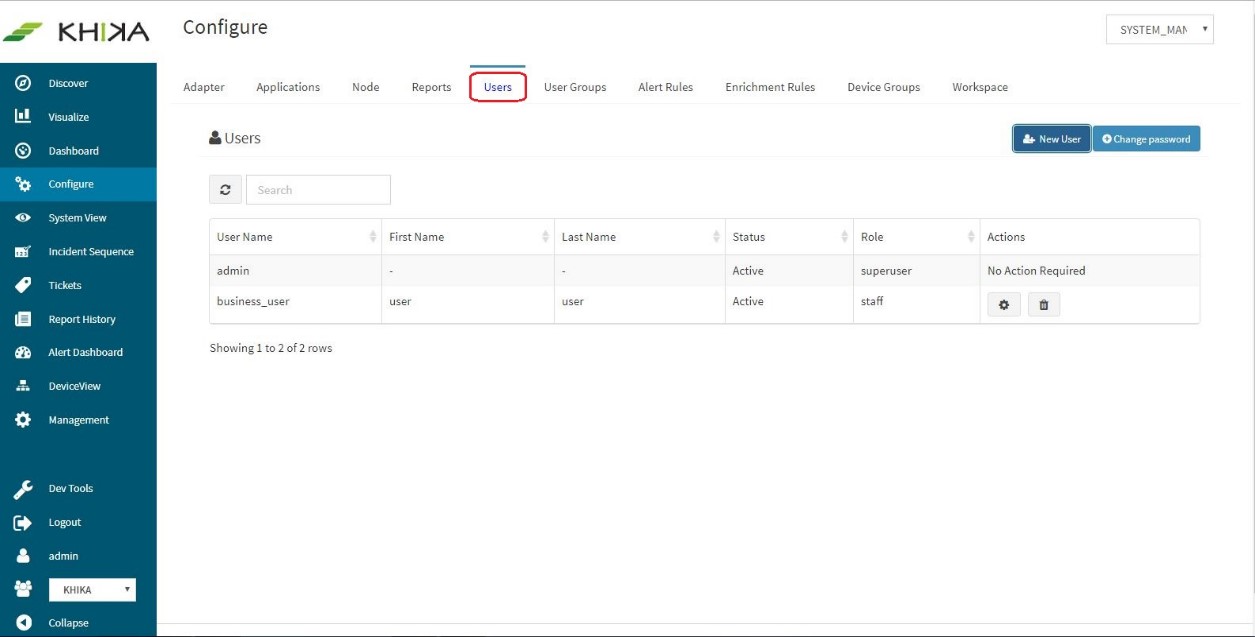Screen dimensions: 1255x637
Task: Select the Report History icon
Action: pyautogui.click(x=21, y=319)
